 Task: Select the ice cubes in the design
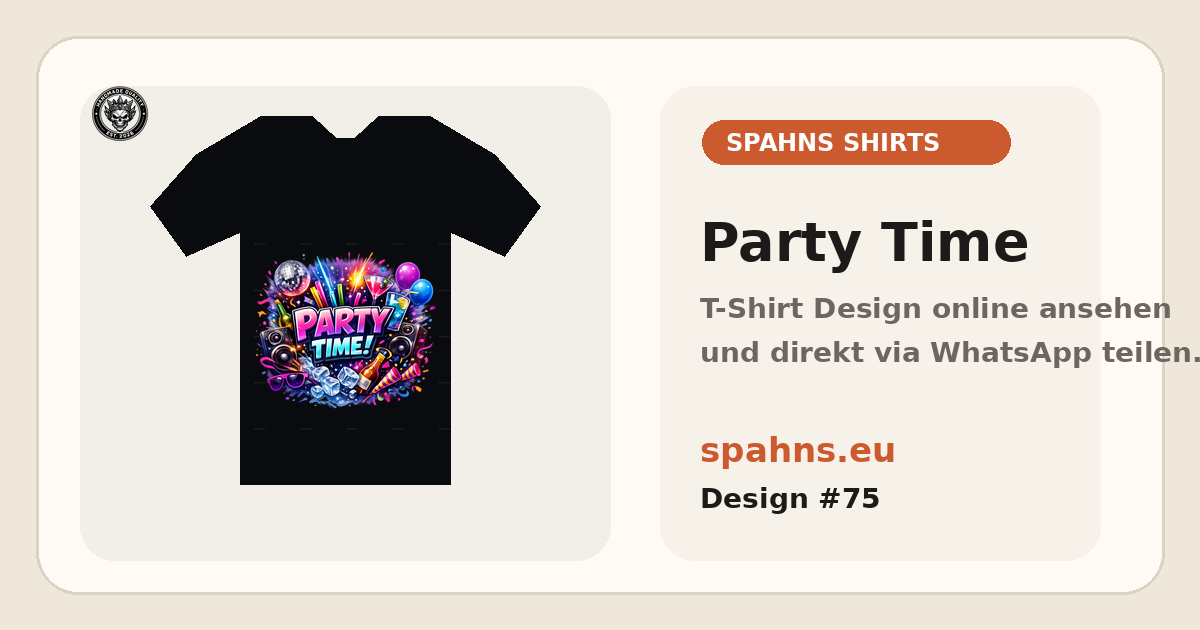coord(332,381)
